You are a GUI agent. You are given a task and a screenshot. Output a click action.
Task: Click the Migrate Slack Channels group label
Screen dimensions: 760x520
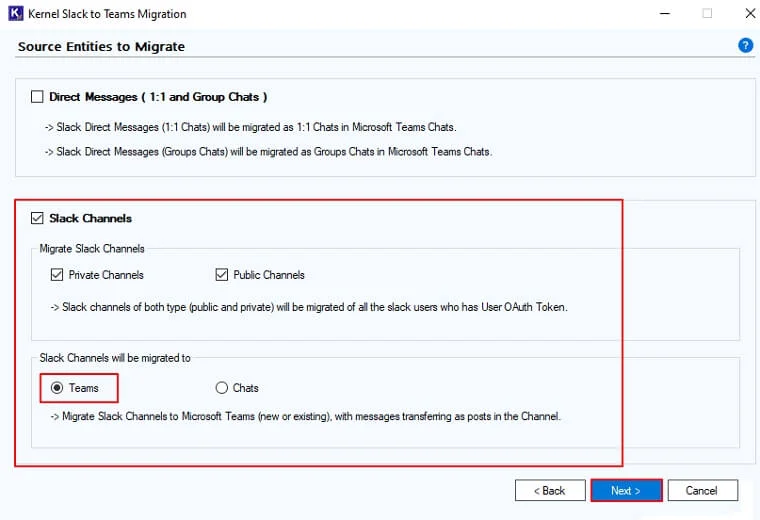[92, 249]
